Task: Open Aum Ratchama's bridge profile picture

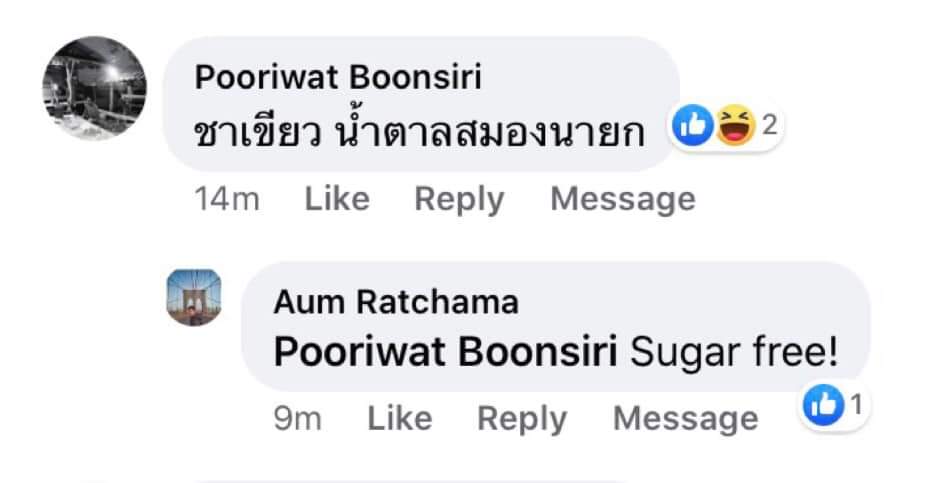Action: (x=193, y=297)
